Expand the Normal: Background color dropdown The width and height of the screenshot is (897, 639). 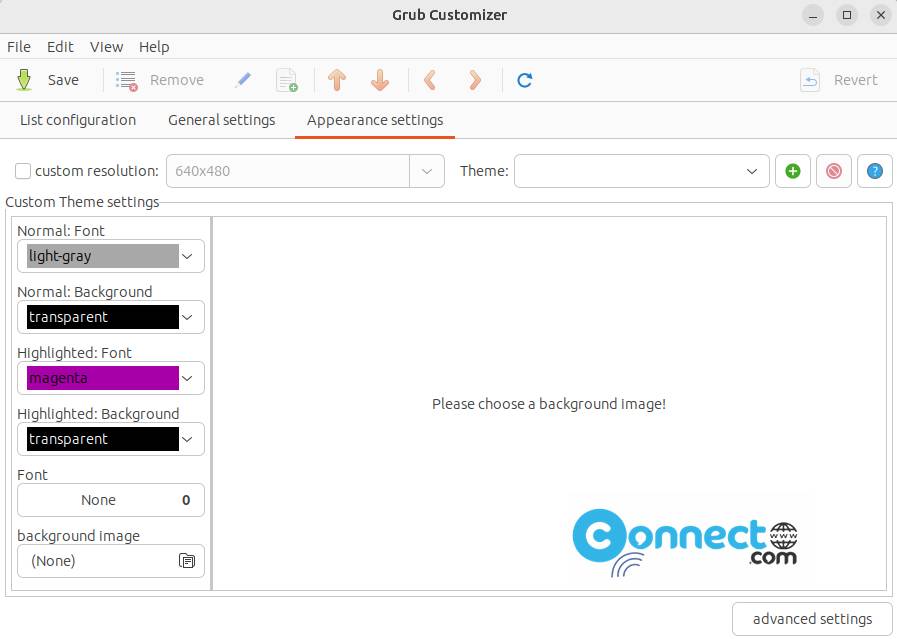(x=187, y=317)
